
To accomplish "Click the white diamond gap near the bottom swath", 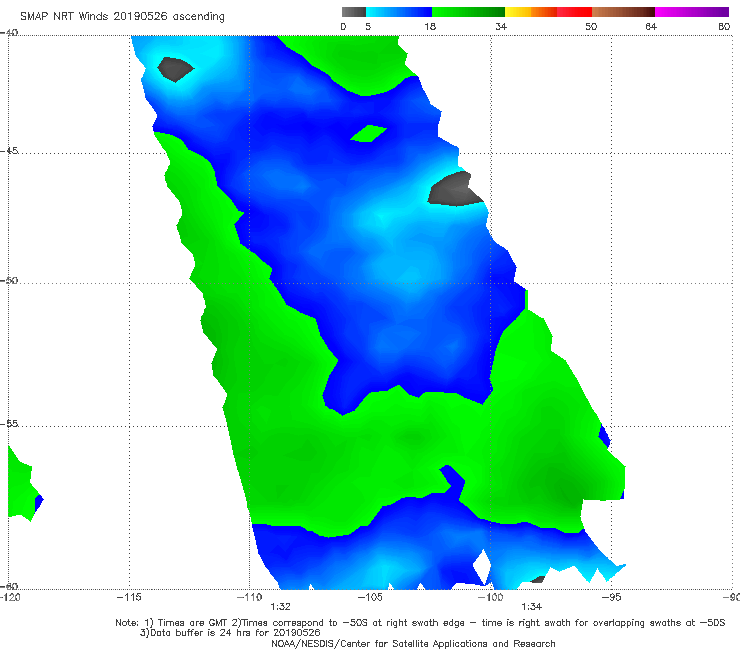I will pos(482,567).
